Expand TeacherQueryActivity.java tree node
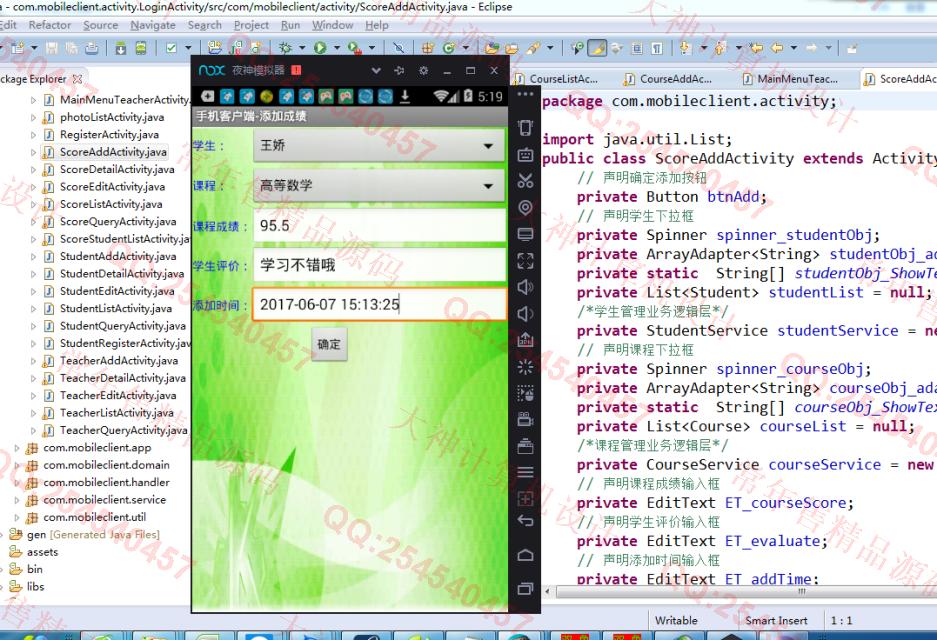 click(x=33, y=430)
